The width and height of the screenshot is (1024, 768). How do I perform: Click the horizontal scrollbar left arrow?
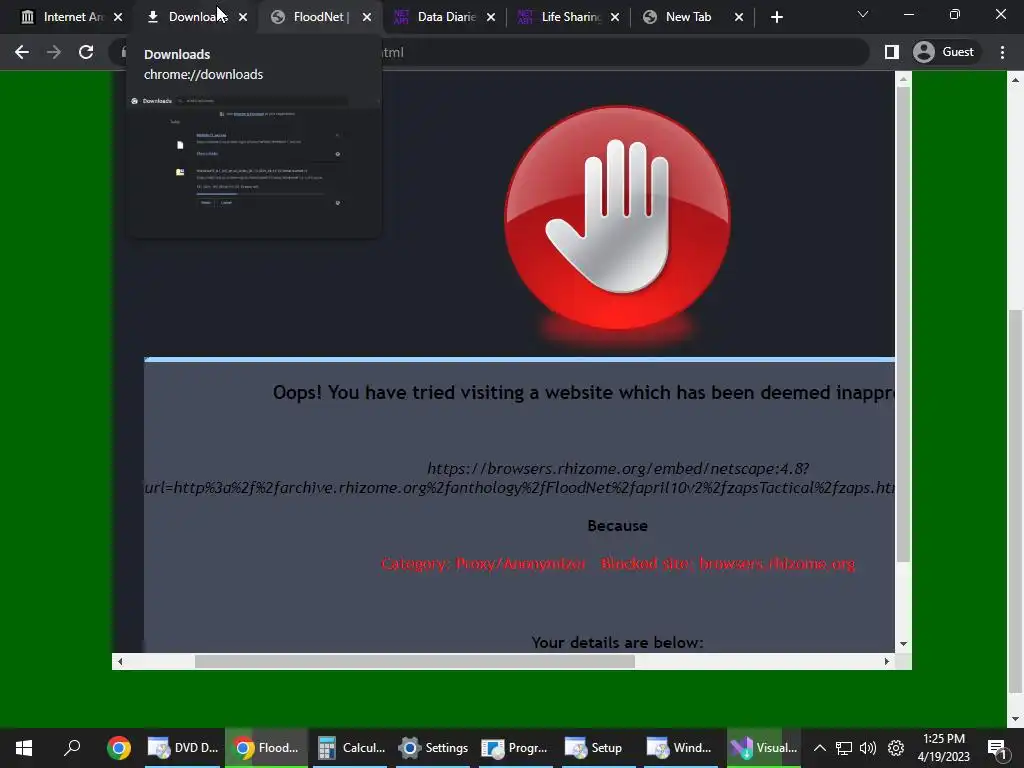click(x=120, y=662)
